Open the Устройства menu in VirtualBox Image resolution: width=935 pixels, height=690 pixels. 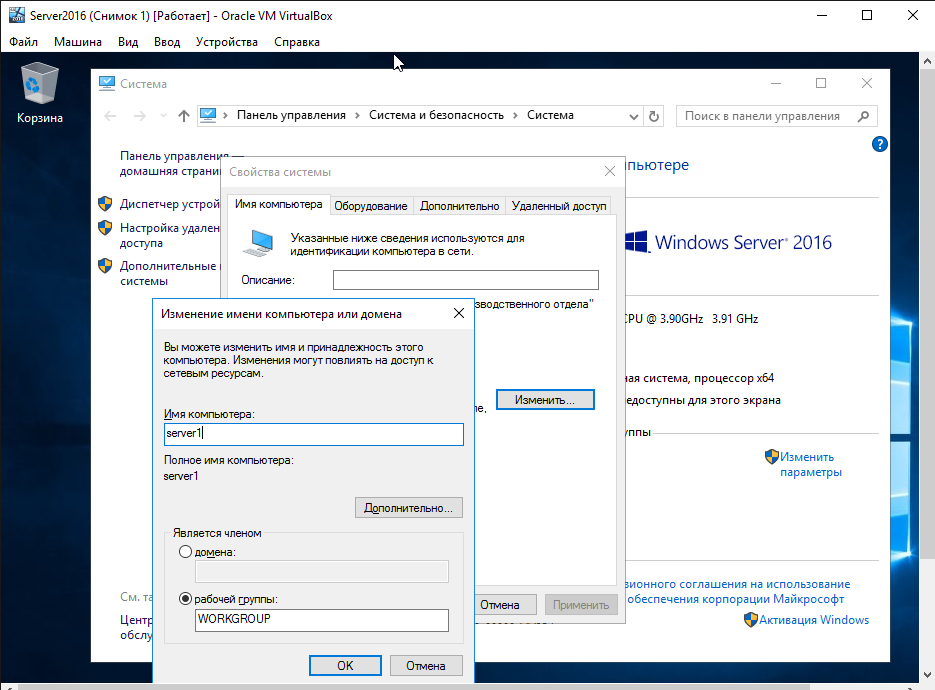click(226, 42)
